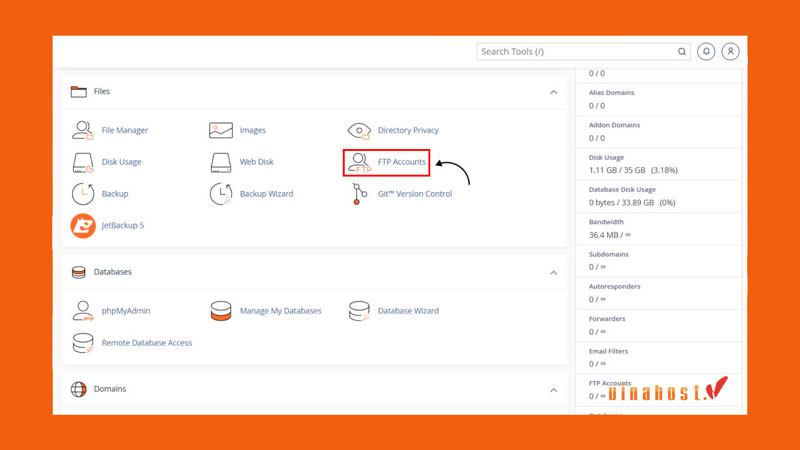Click the orange JetBackup 5 icon
Viewport: 800px width, 450px height.
83,226
